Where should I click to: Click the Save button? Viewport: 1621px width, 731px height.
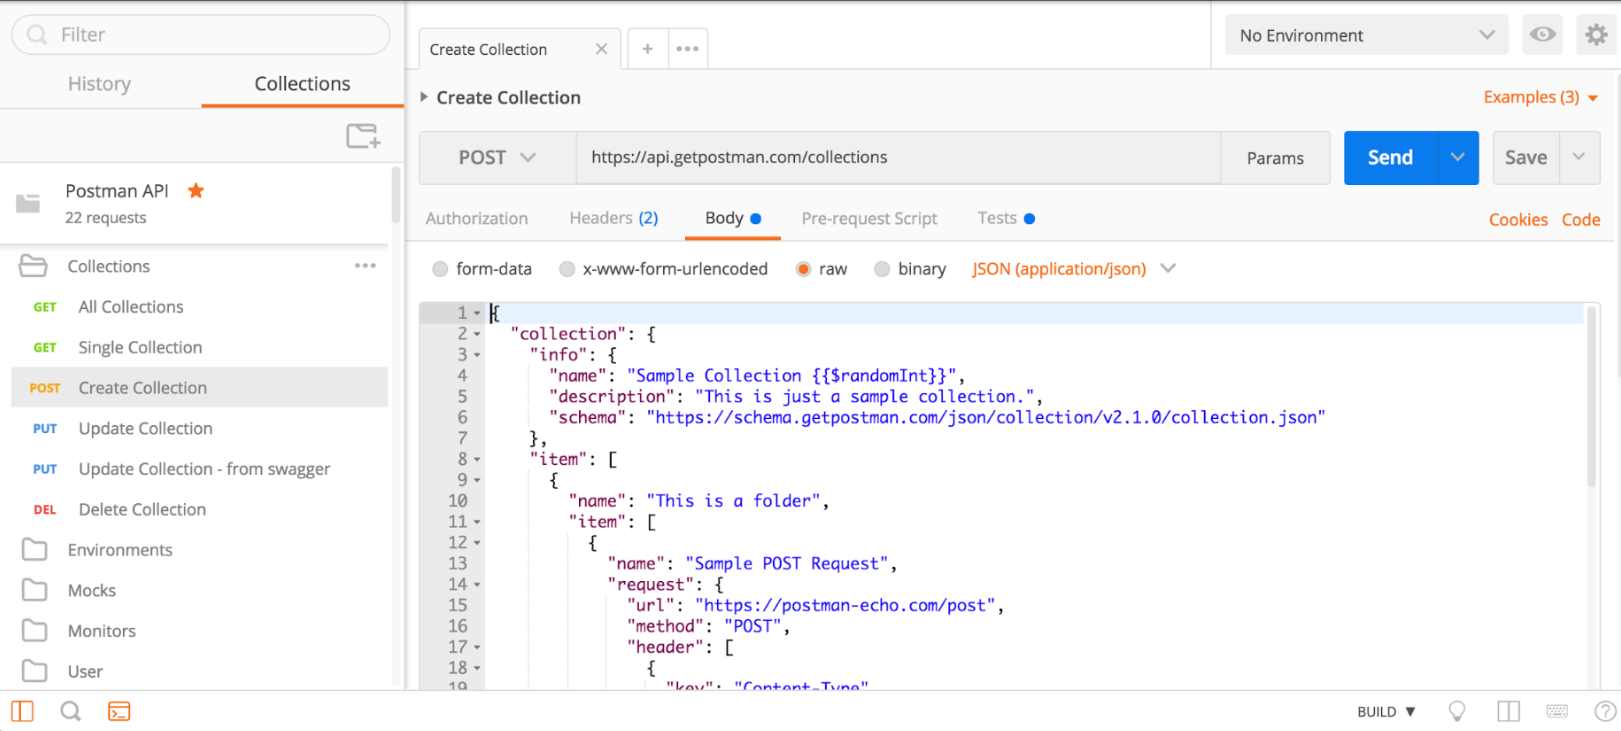(1526, 158)
